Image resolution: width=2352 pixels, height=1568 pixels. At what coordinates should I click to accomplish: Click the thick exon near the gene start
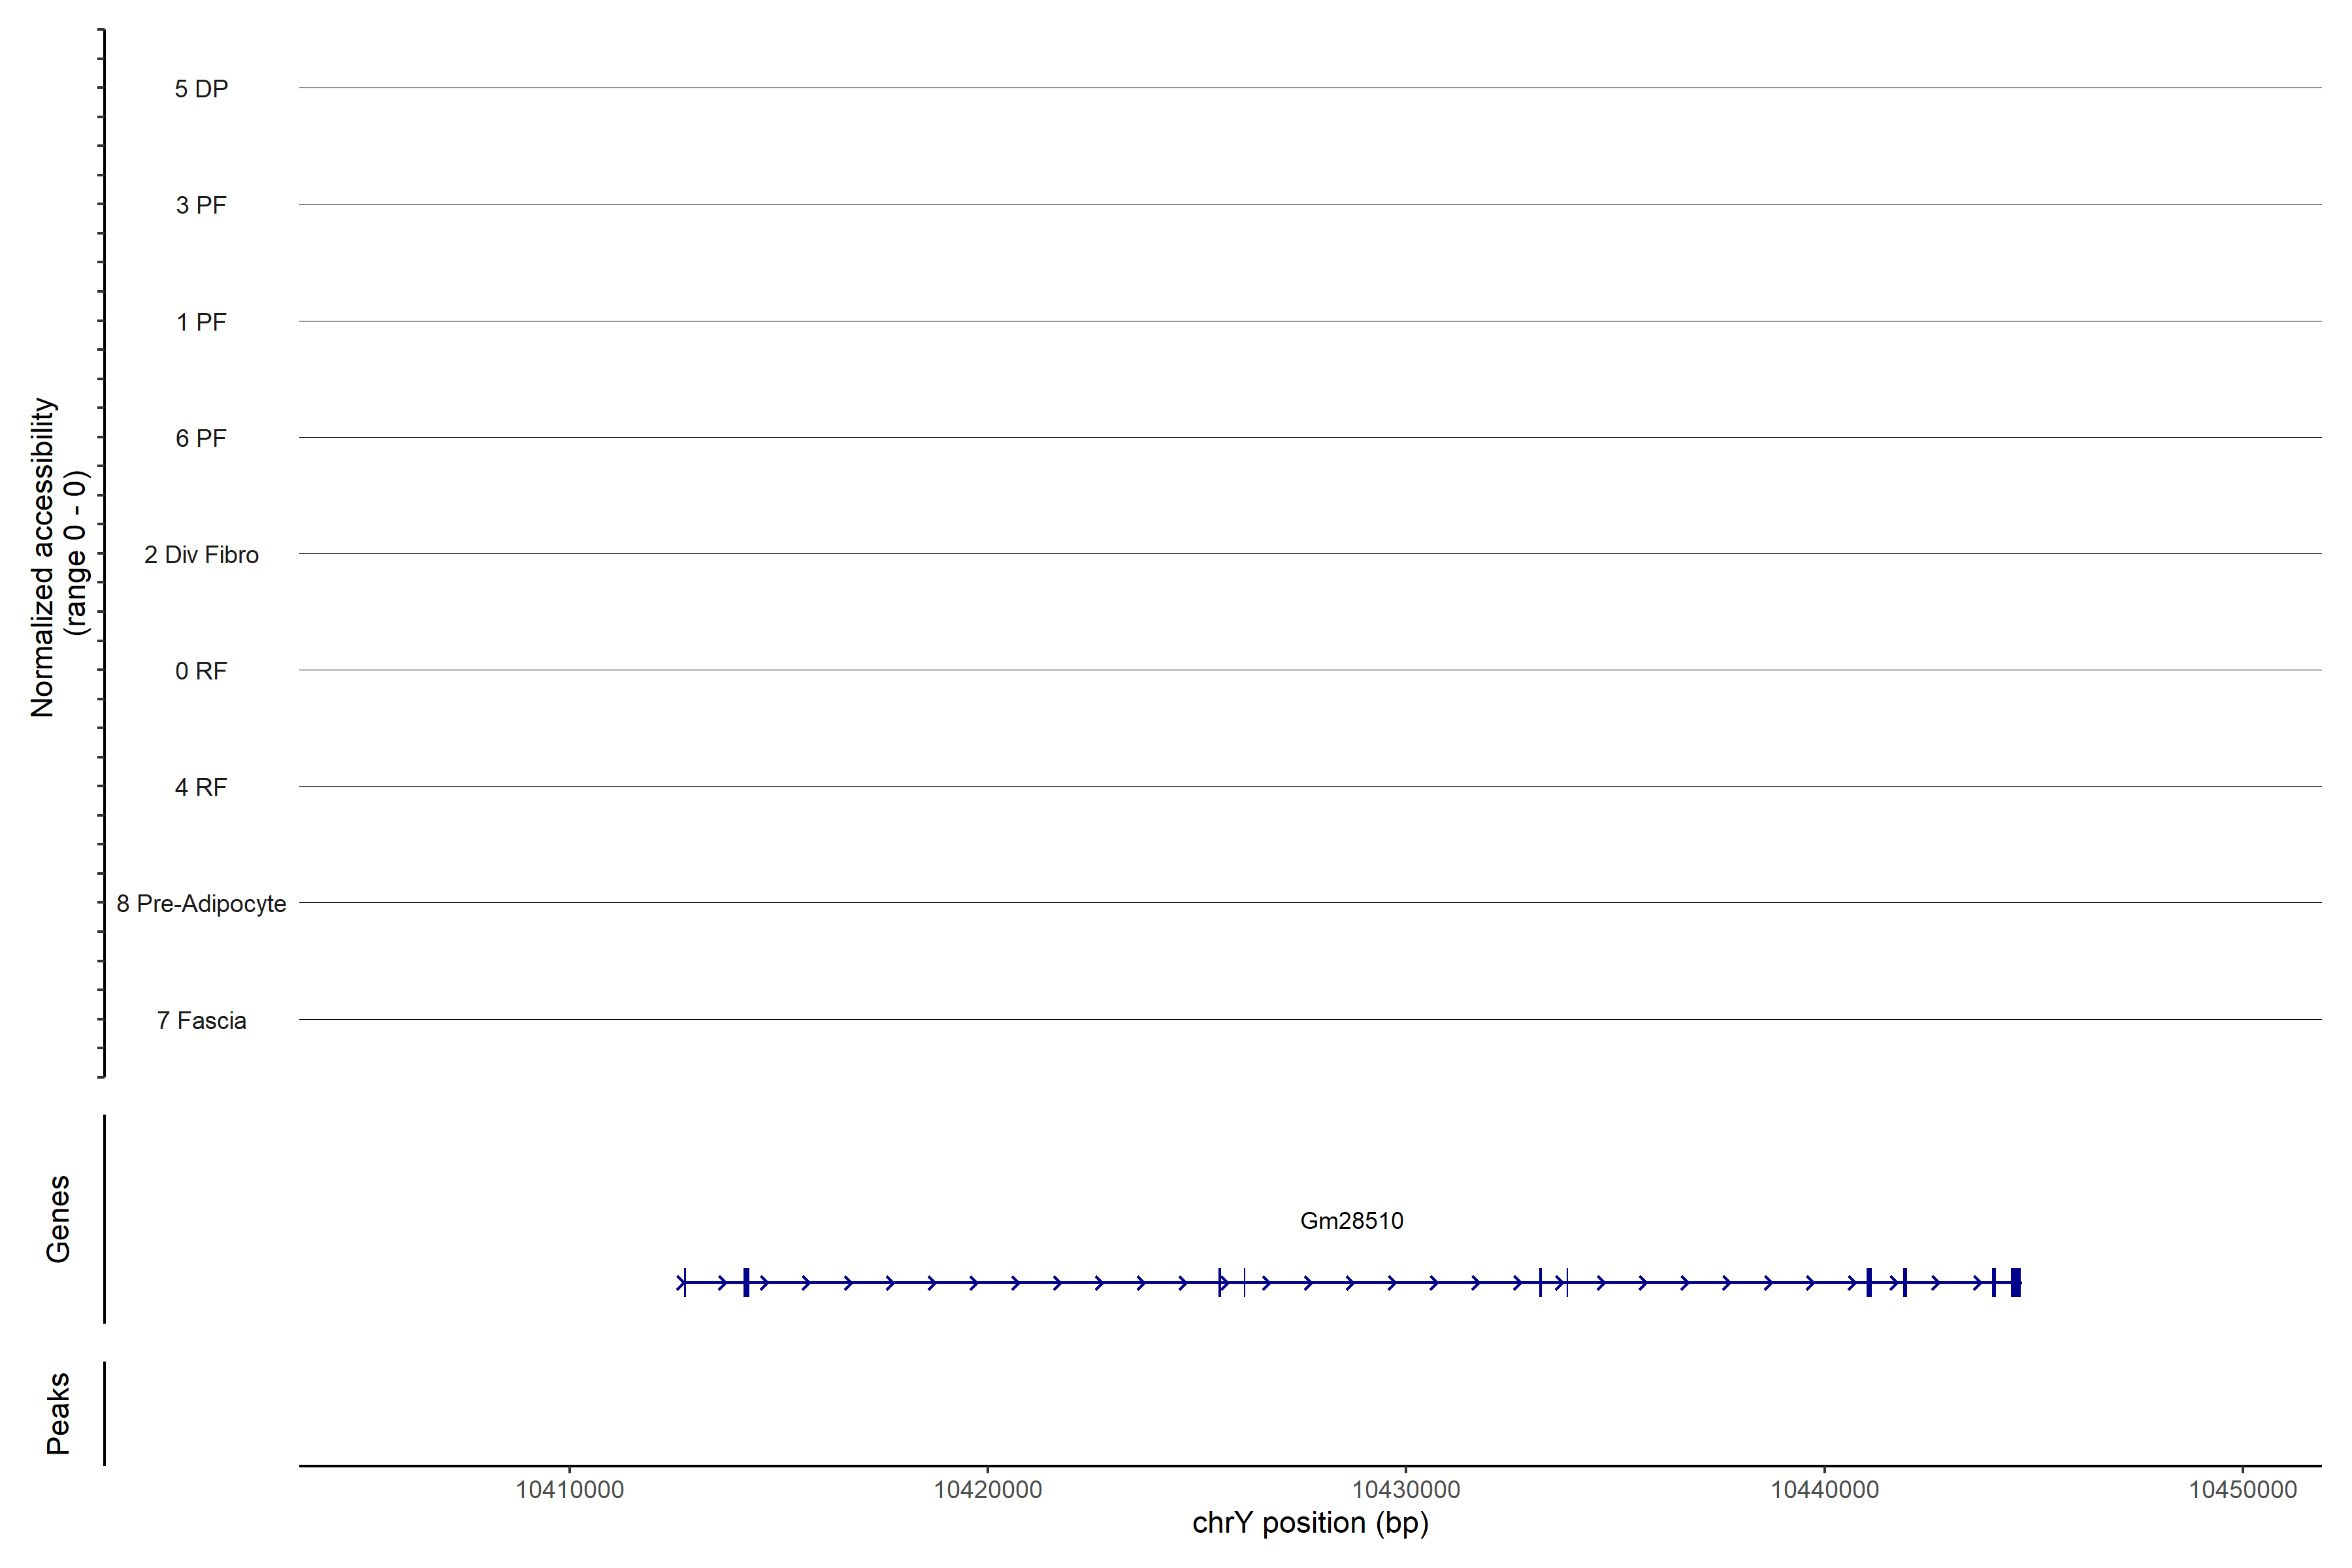pyautogui.click(x=746, y=1282)
